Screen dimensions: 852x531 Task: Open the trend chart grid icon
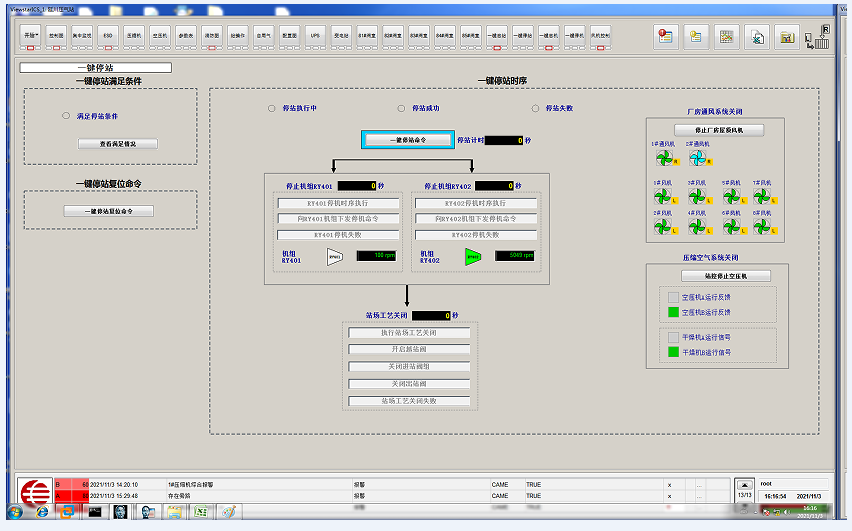pyautogui.click(x=727, y=37)
